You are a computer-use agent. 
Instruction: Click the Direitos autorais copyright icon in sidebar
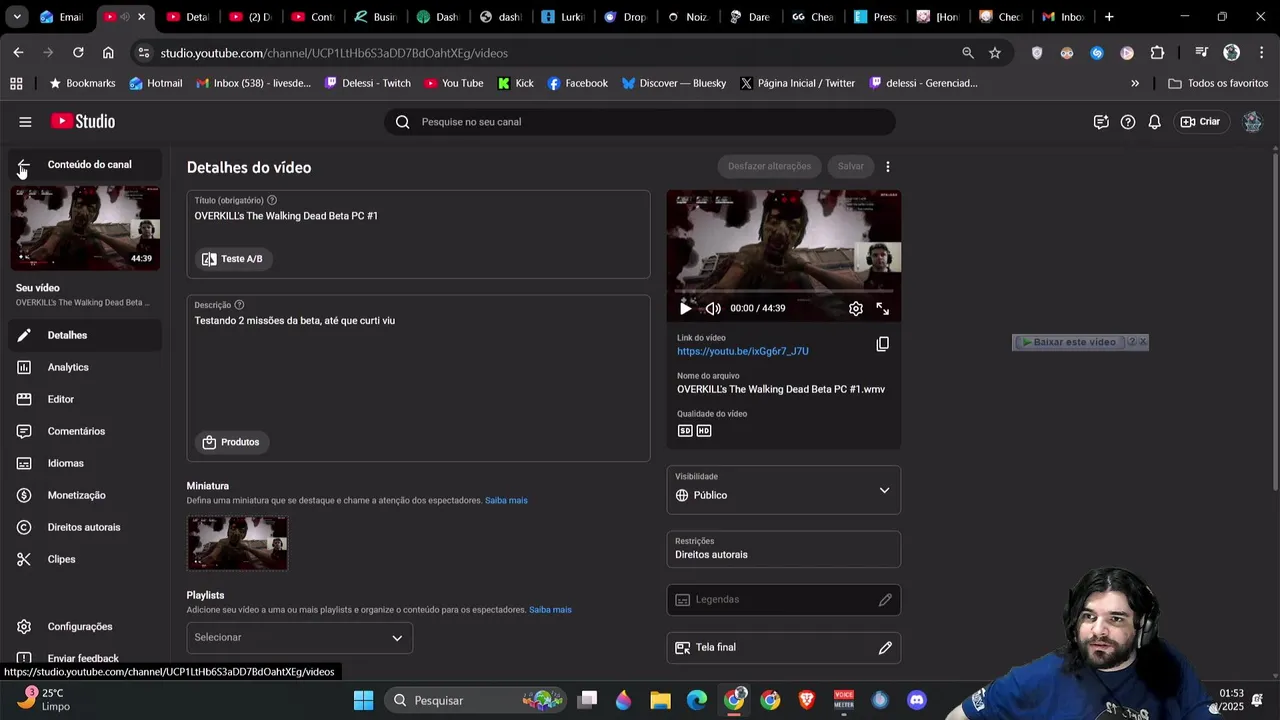click(x=24, y=527)
